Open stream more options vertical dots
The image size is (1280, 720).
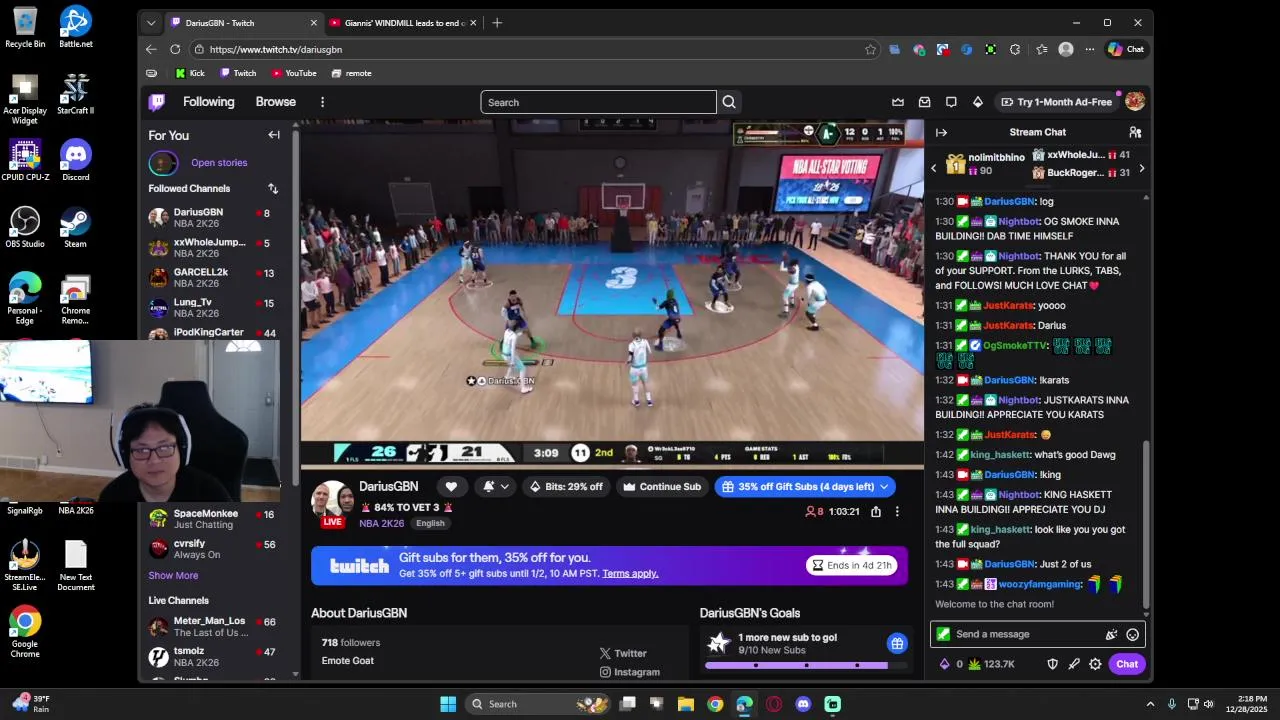tap(897, 511)
